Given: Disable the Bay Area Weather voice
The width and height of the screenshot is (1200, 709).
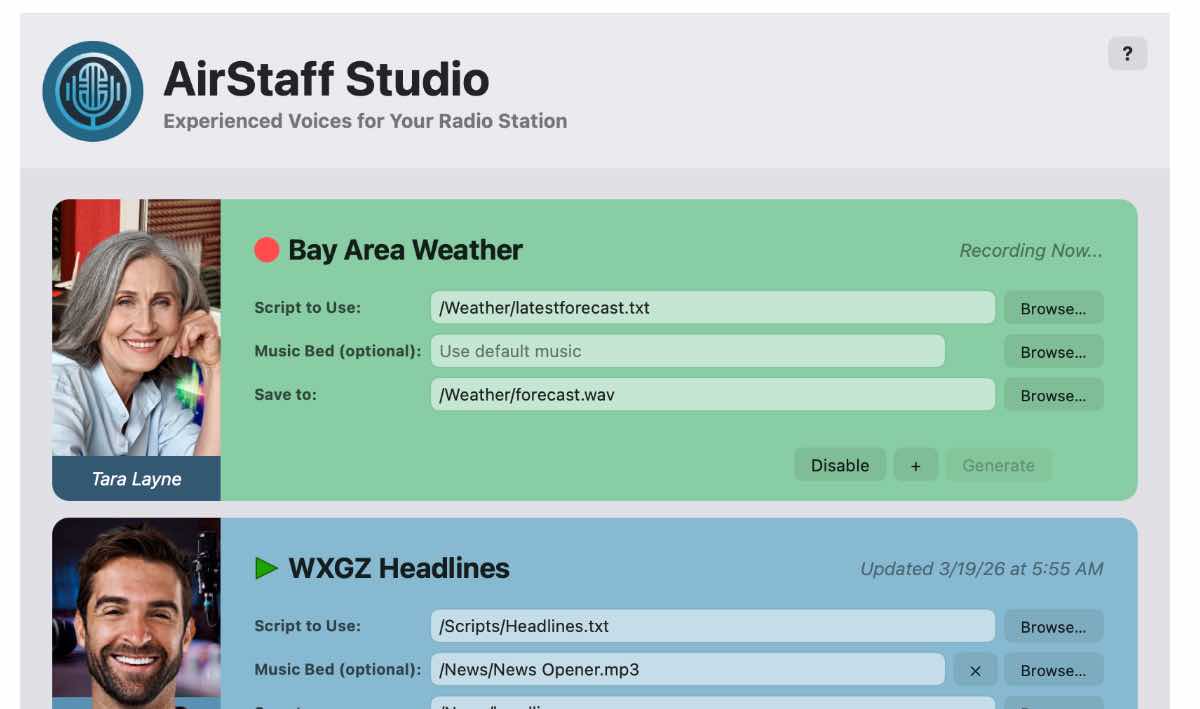Looking at the screenshot, I should click(x=840, y=465).
